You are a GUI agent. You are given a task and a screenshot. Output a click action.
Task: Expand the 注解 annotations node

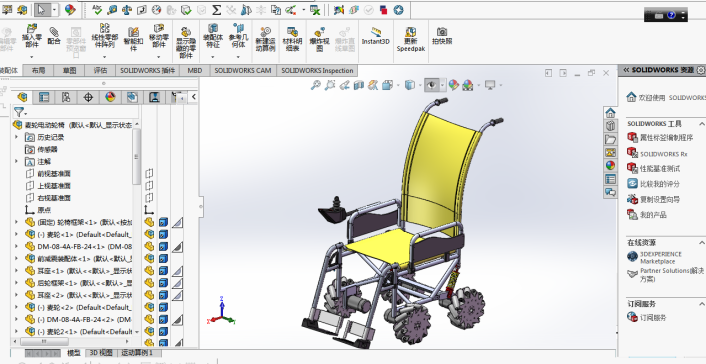tap(17, 161)
